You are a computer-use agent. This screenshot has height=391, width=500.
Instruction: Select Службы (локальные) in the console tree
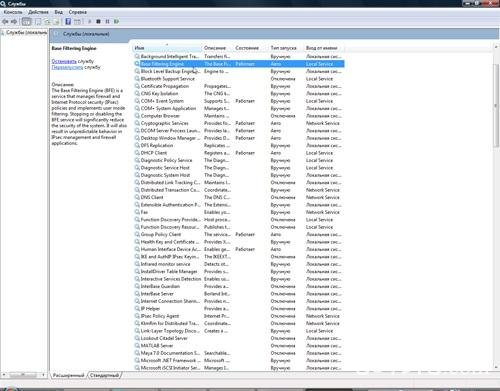pos(26,33)
